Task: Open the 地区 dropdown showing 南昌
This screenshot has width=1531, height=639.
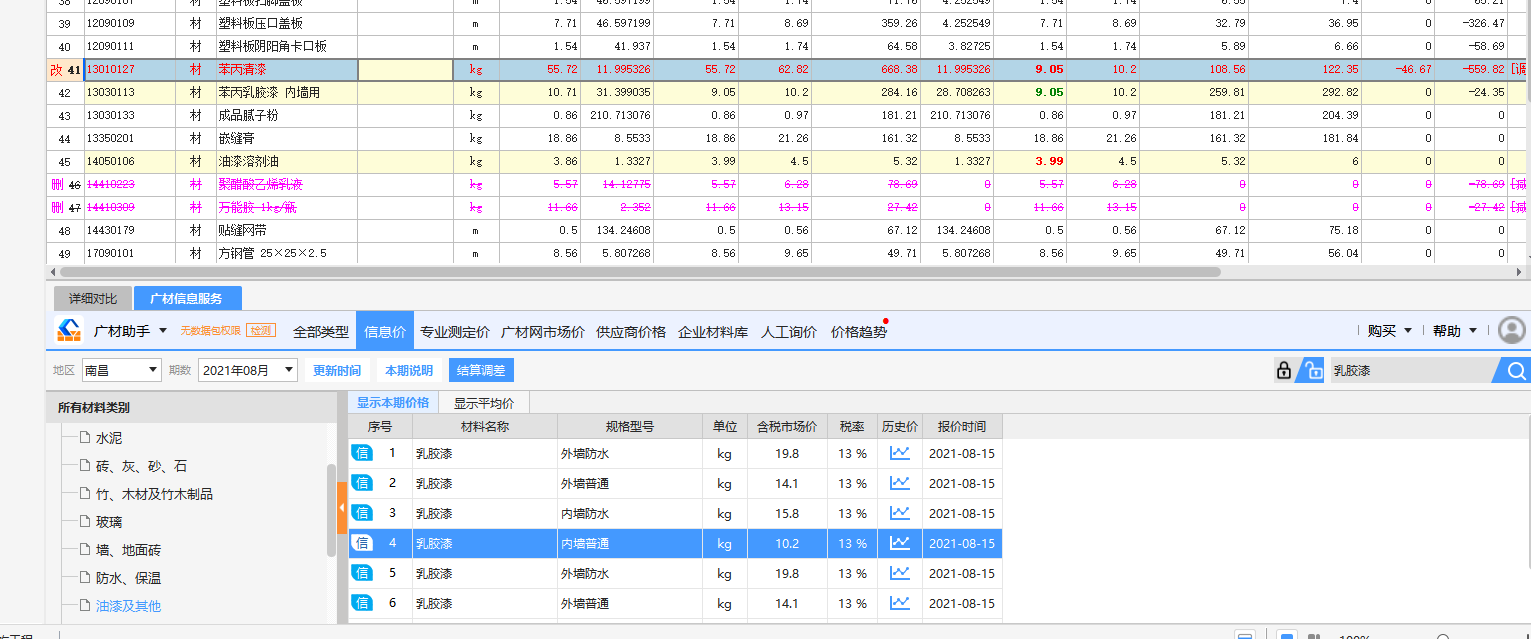Action: [122, 370]
